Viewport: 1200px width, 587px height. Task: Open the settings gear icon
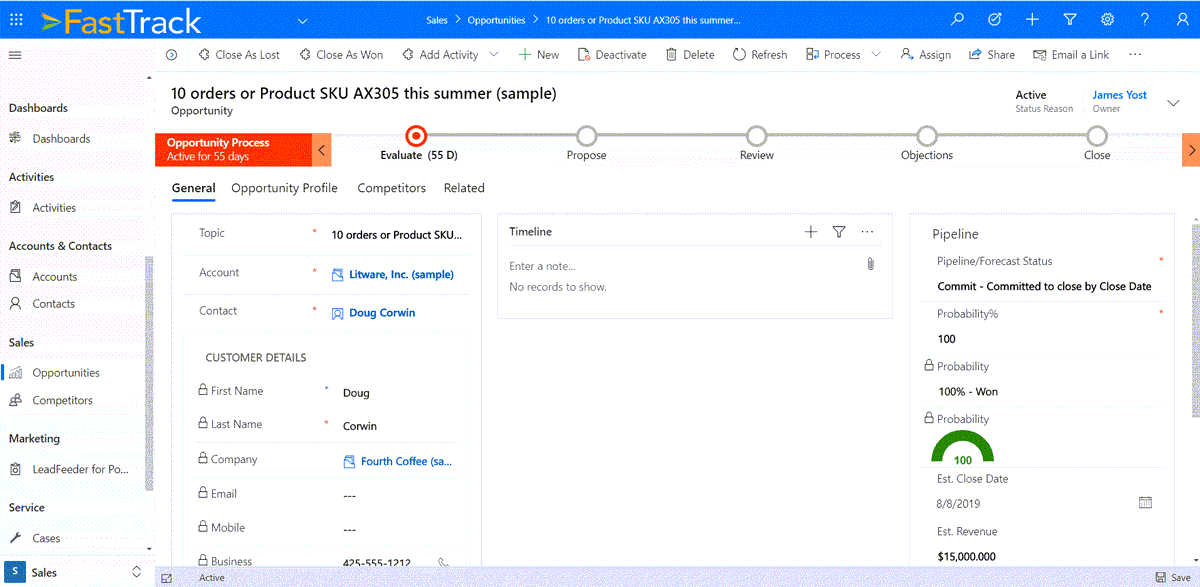coord(1107,20)
